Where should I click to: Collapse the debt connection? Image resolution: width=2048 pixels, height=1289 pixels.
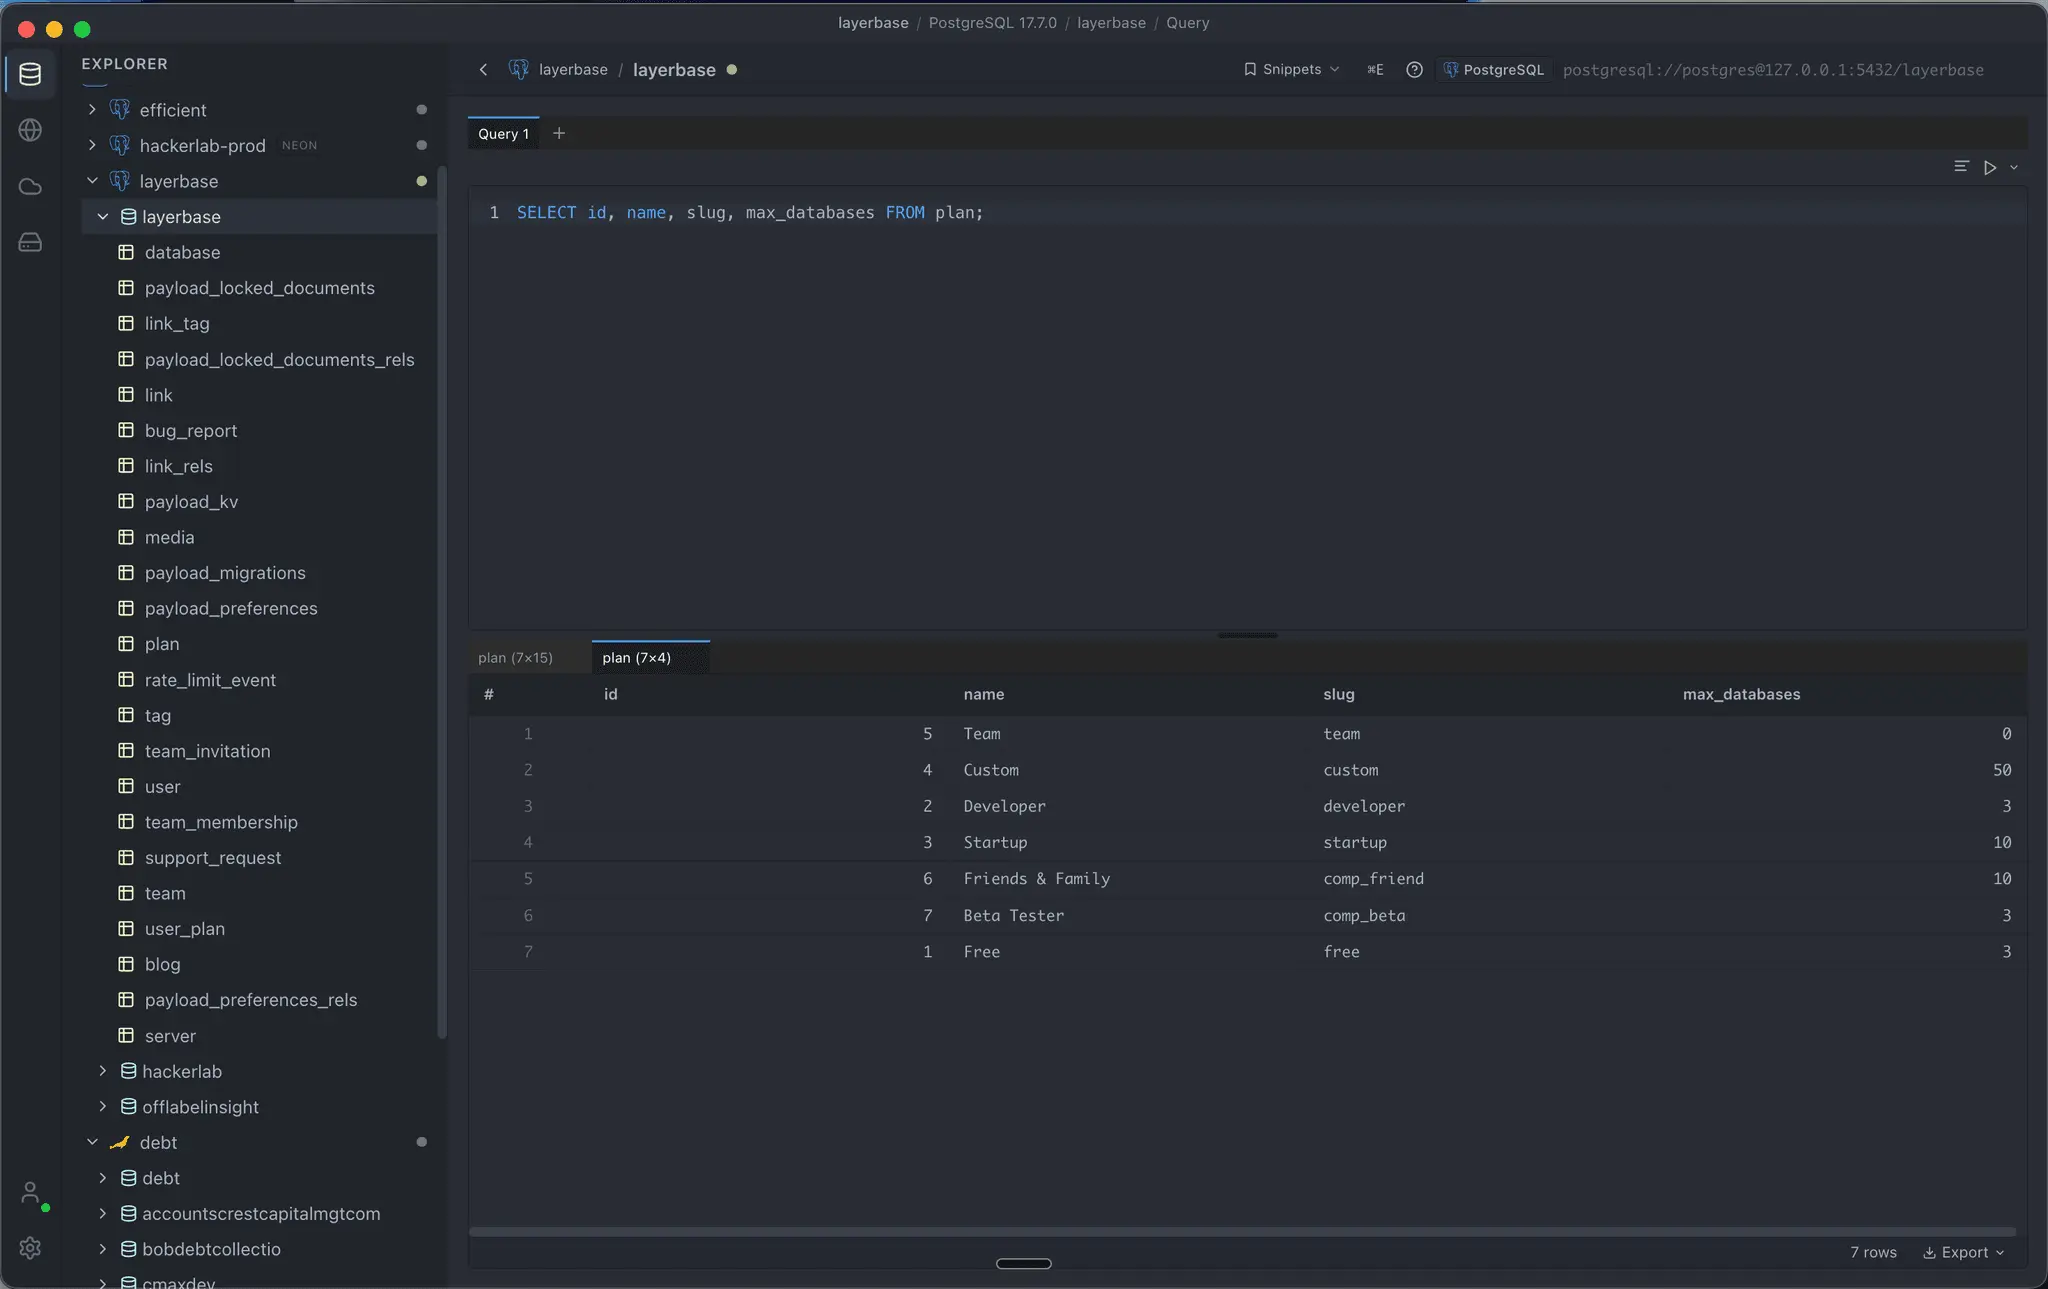pos(92,1142)
